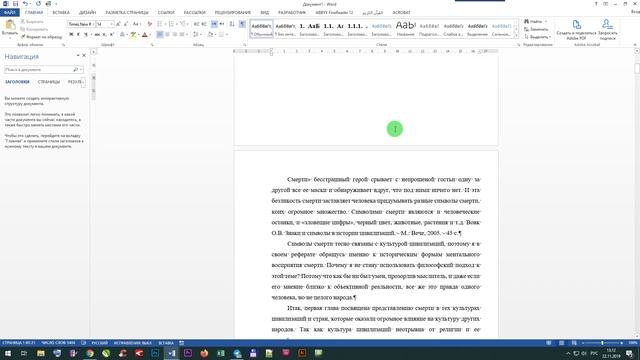
Task: Click Replace (Заменить) in the editing group
Action: [536, 29]
